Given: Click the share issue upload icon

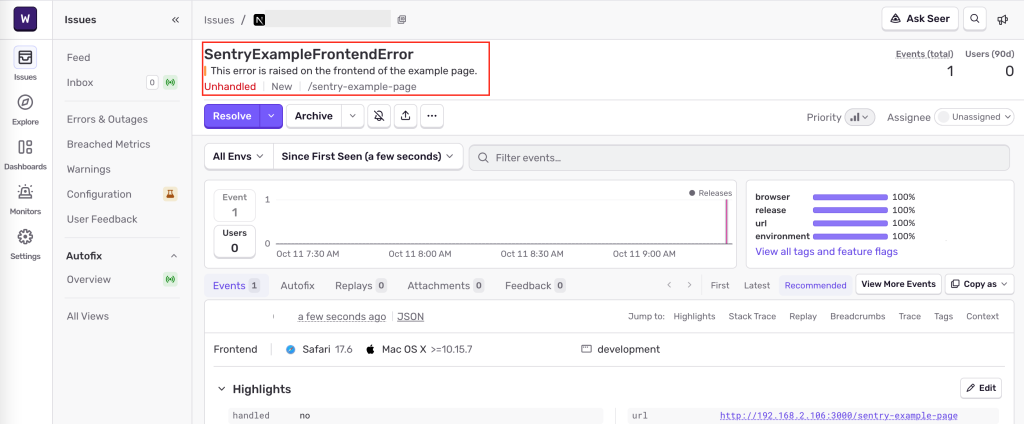Looking at the screenshot, I should pos(406,116).
